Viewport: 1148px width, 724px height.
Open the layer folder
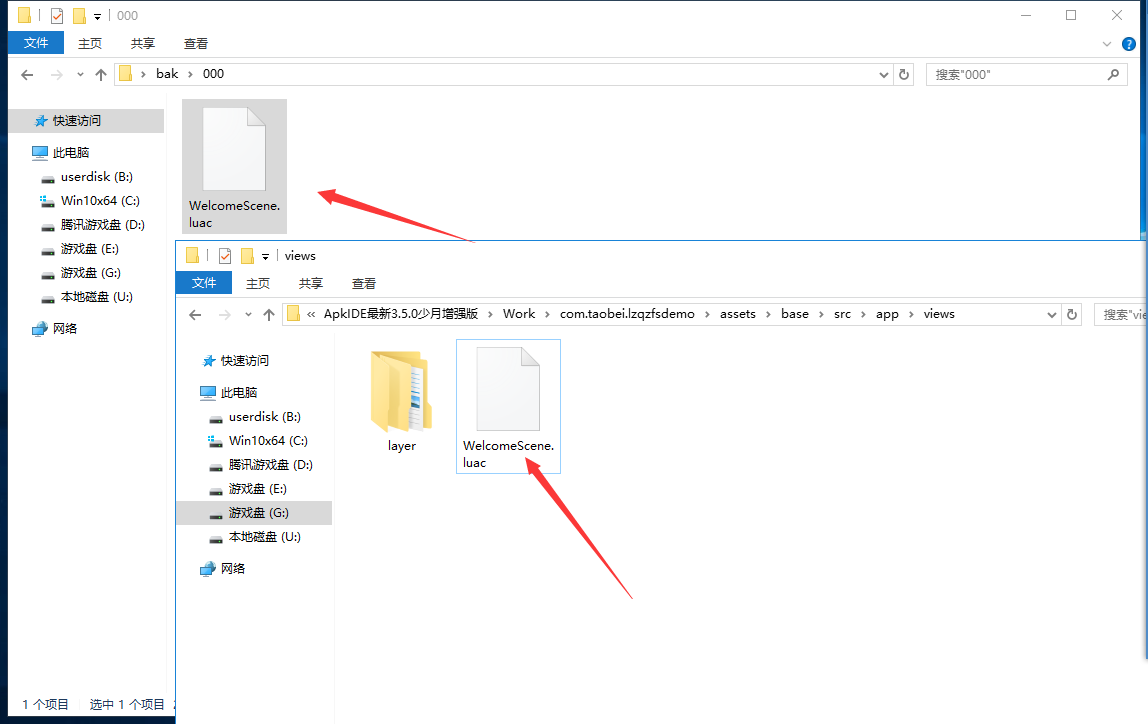[402, 402]
